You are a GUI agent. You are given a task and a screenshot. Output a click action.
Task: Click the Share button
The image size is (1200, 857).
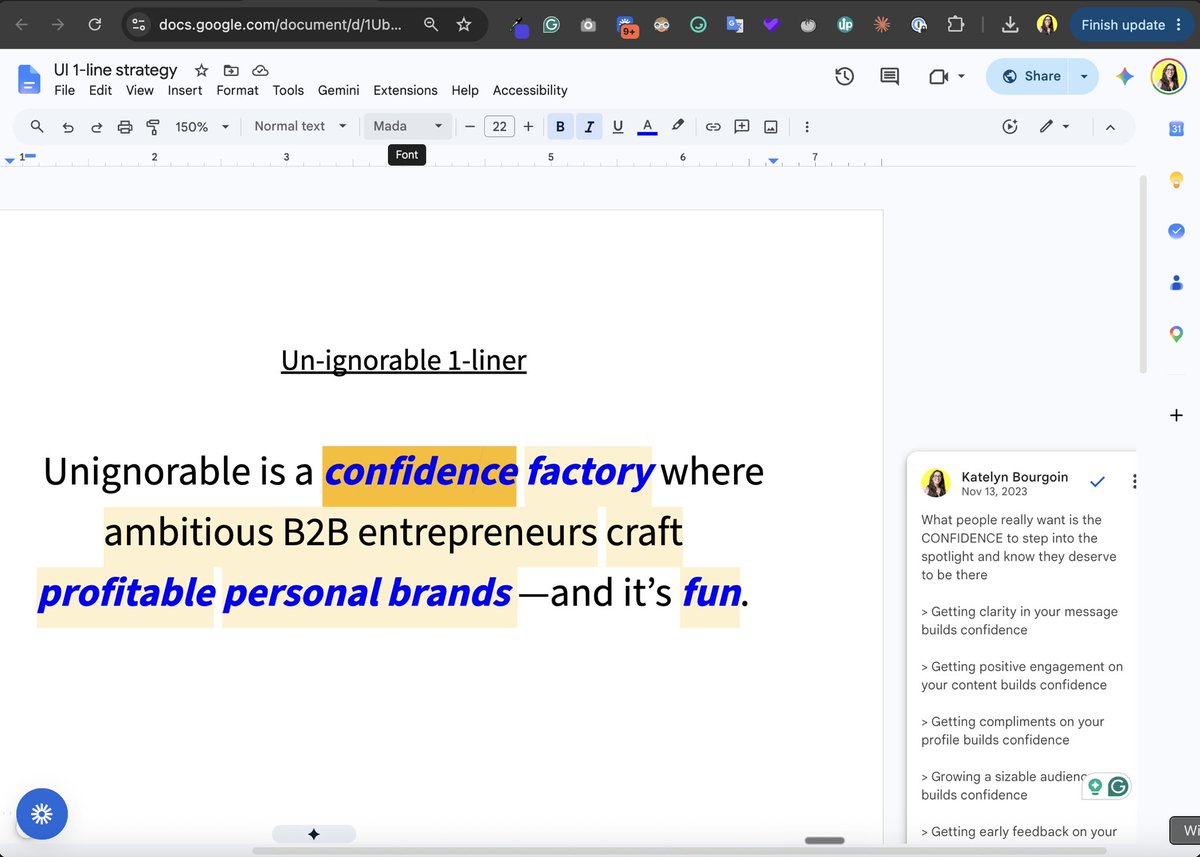coord(1030,76)
